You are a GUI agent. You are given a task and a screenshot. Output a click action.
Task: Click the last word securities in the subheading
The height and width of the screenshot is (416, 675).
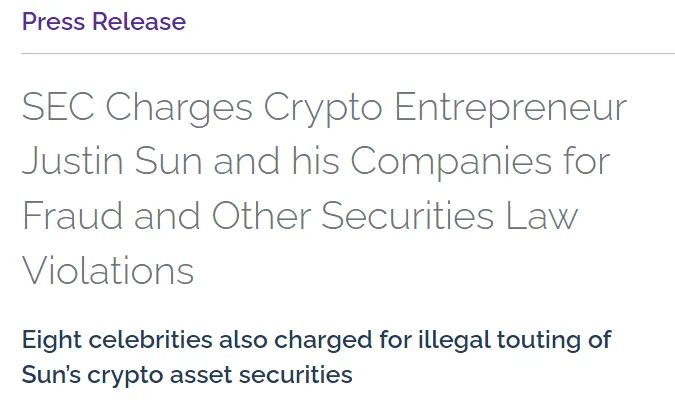click(298, 376)
